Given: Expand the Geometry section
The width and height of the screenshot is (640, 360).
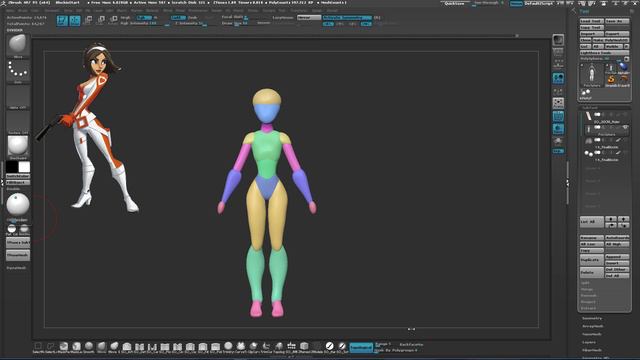Looking at the screenshot, I should coord(592,318).
